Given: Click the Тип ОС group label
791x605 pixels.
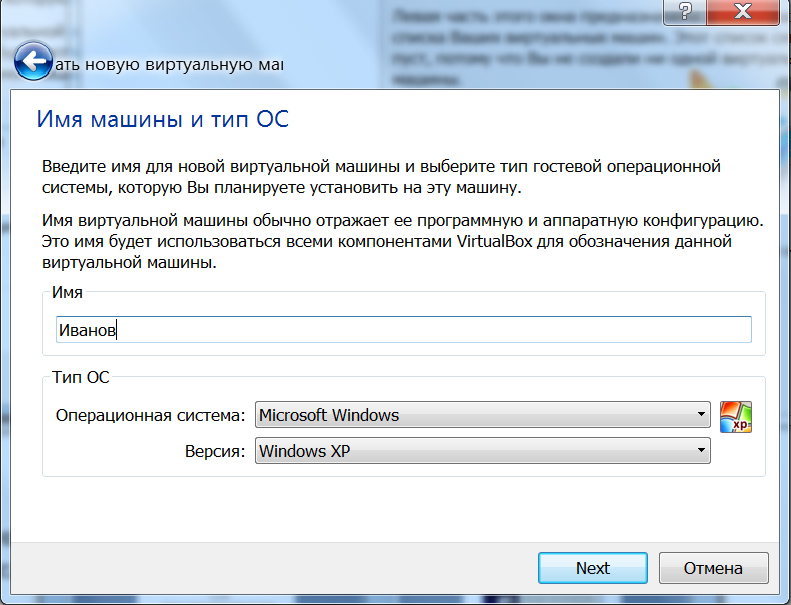Looking at the screenshot, I should pyautogui.click(x=81, y=377).
